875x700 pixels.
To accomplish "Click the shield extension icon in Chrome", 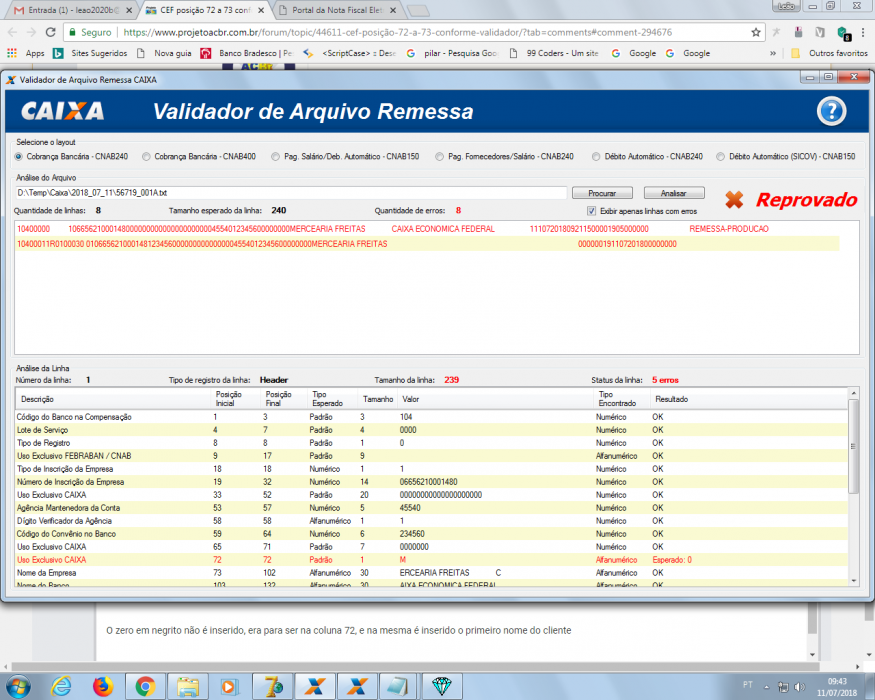I will [x=843, y=33].
